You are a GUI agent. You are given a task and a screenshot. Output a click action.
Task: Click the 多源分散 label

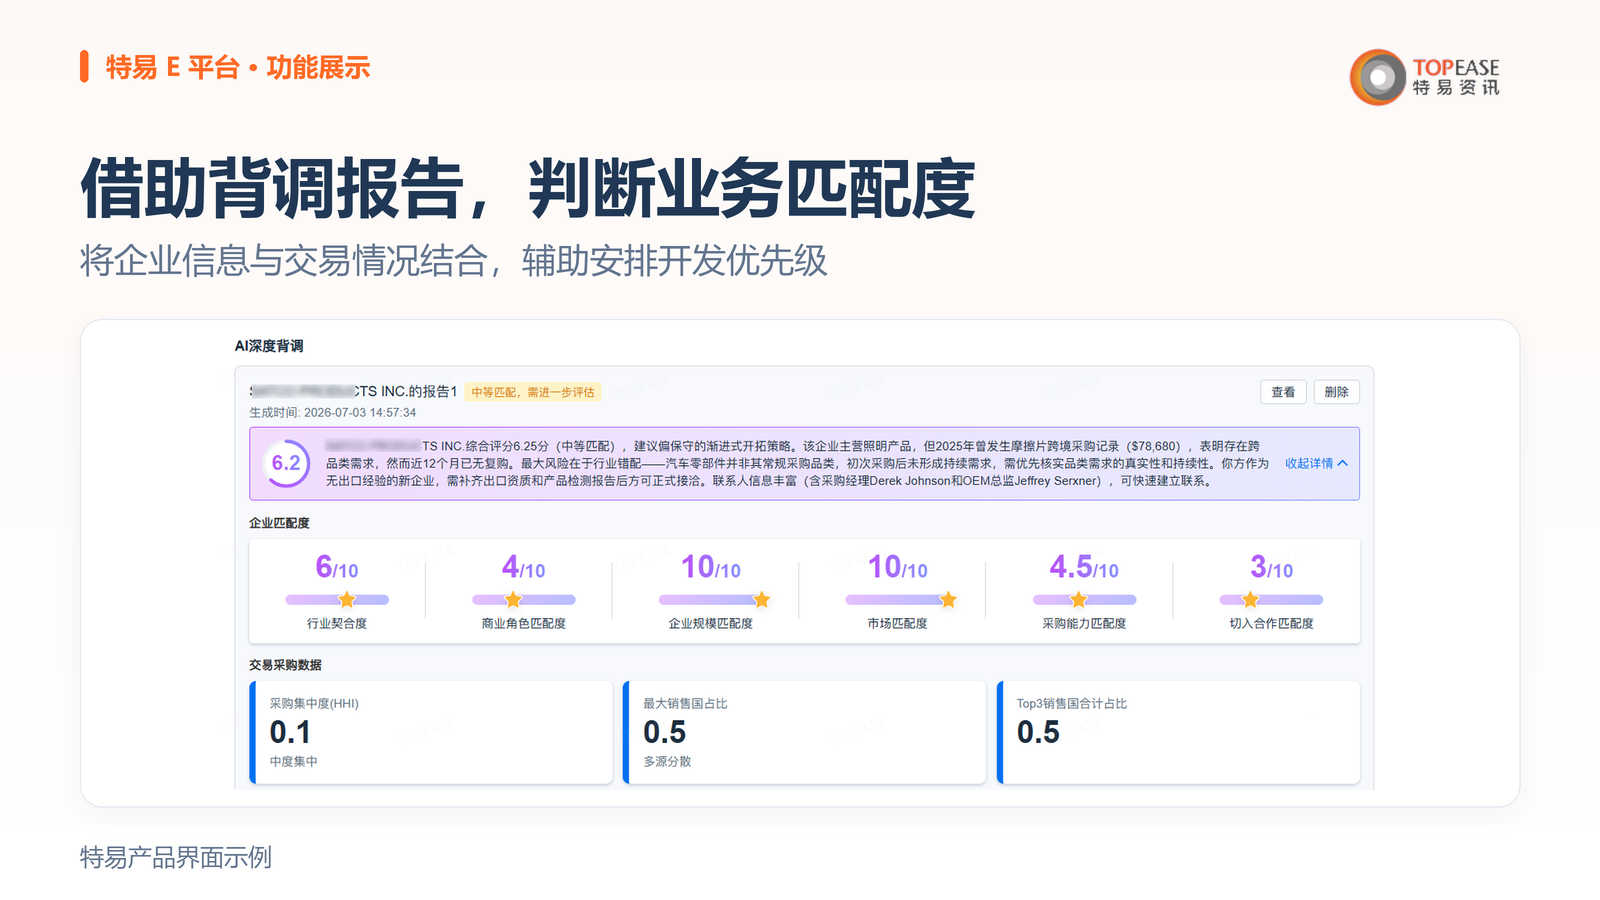point(667,762)
